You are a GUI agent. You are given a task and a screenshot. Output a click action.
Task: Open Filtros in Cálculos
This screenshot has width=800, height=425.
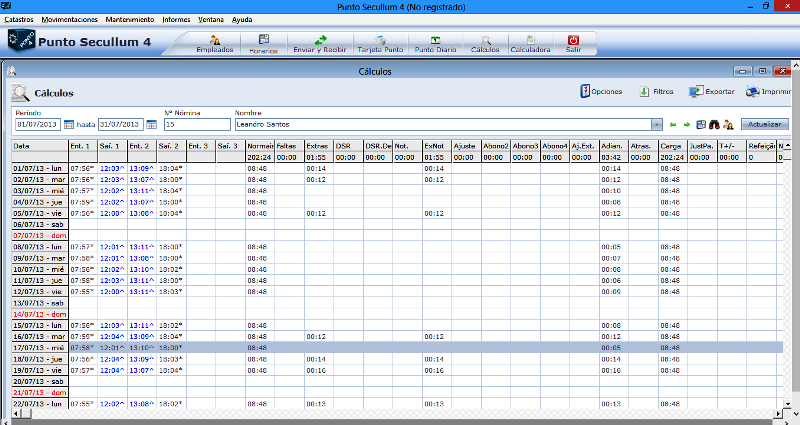pyautogui.click(x=655, y=92)
